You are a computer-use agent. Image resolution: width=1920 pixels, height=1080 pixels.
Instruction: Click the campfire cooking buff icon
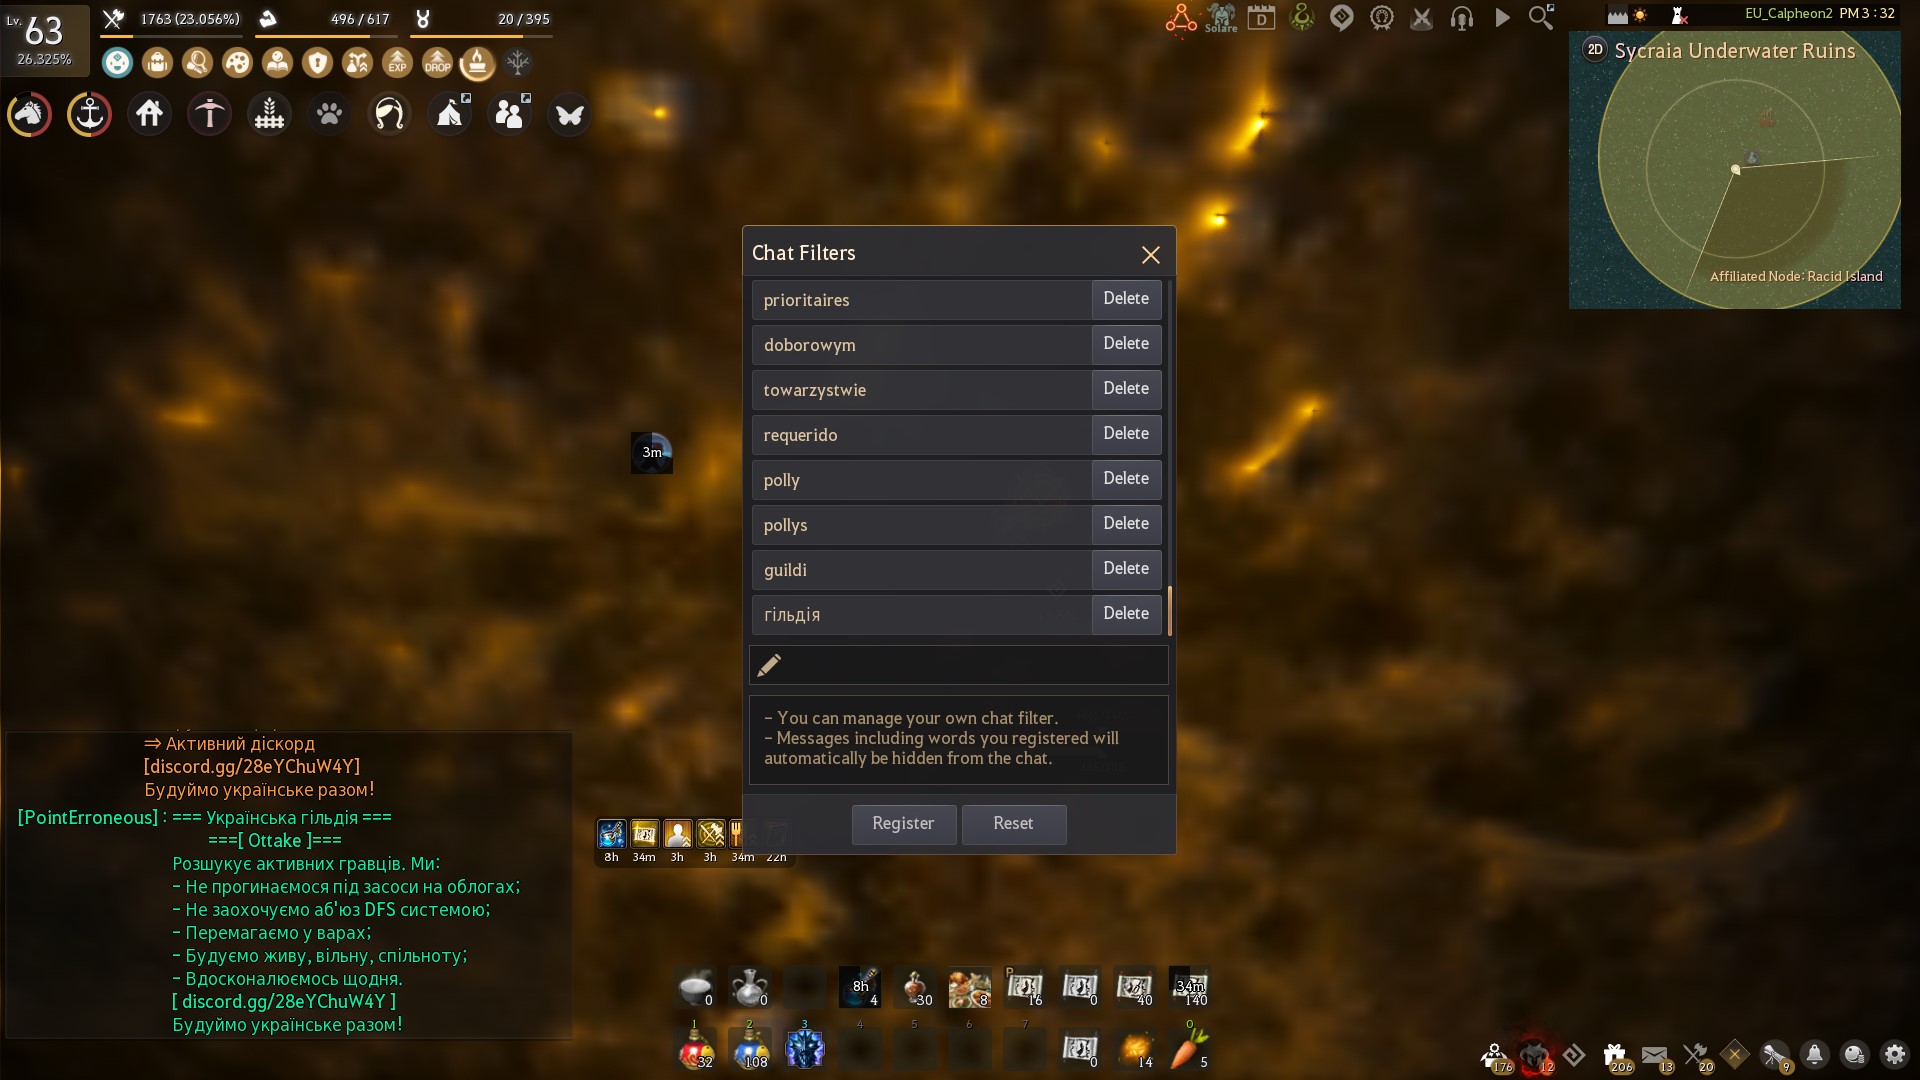pos(478,63)
